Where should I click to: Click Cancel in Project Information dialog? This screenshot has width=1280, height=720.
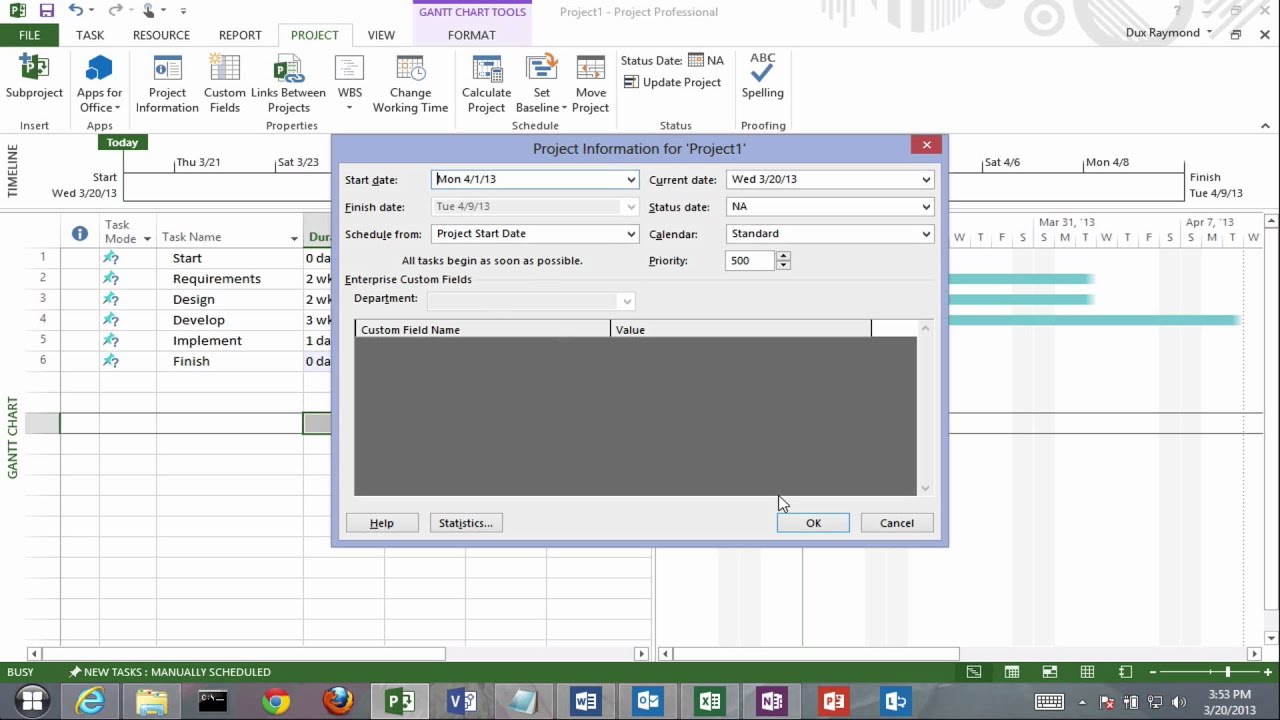(x=897, y=523)
